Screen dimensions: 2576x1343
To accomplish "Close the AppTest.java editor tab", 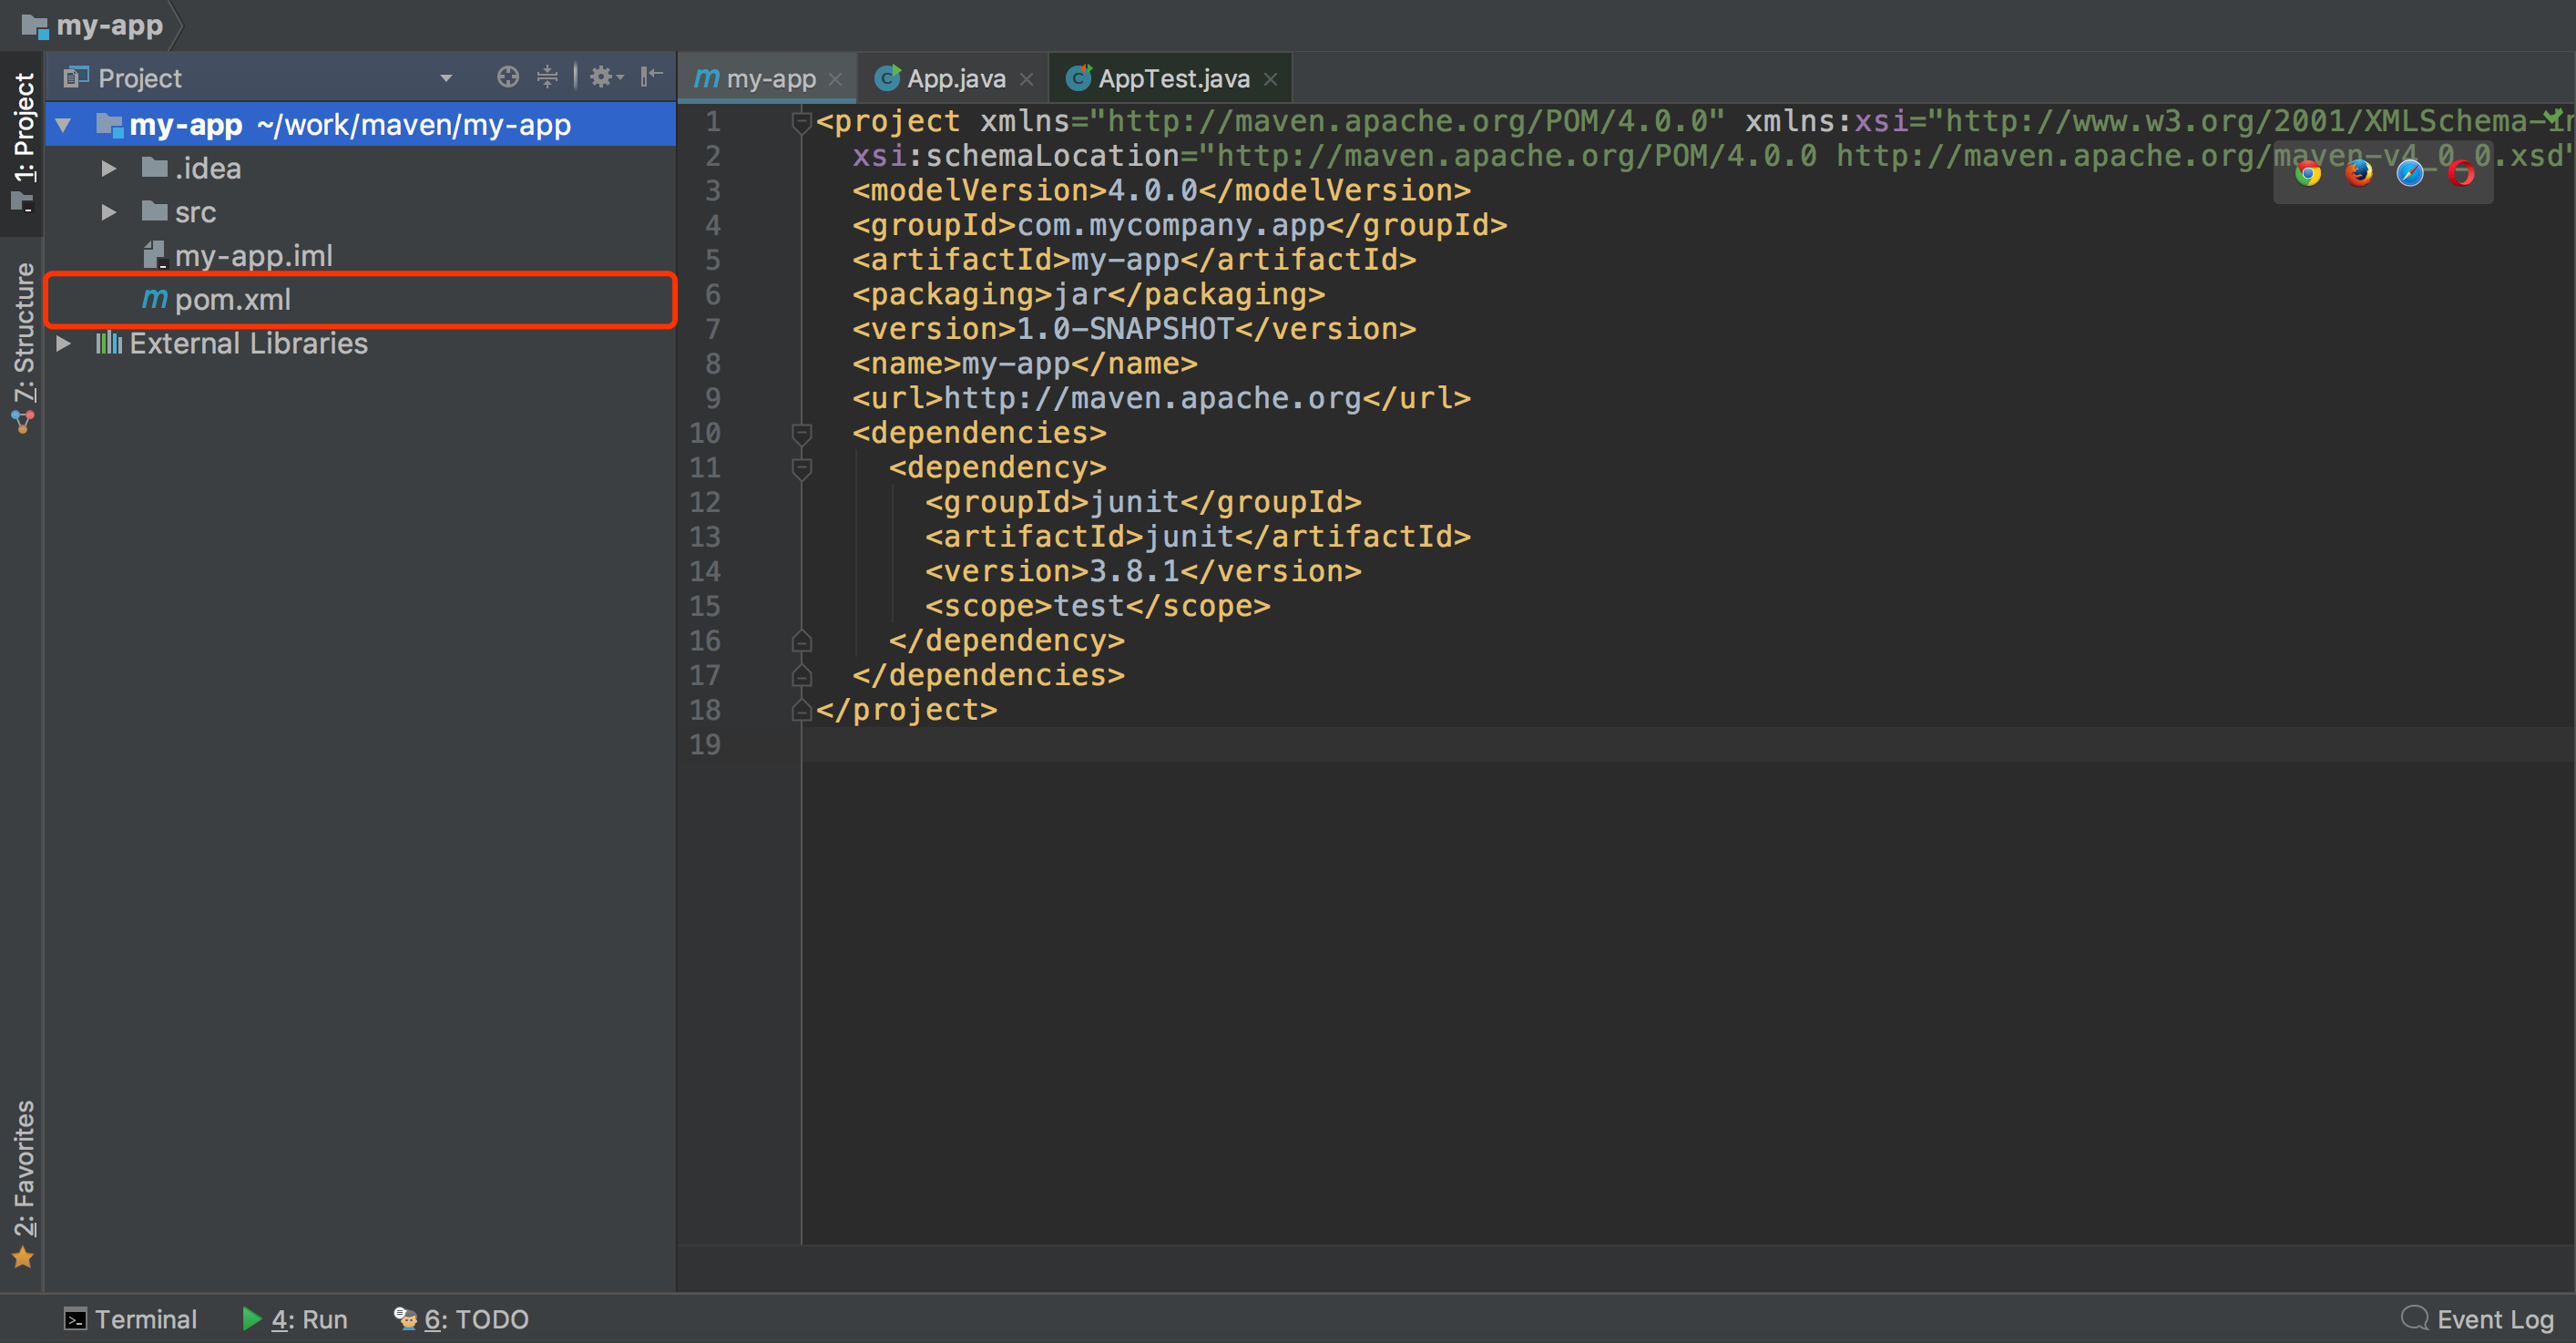I will click(x=1270, y=79).
